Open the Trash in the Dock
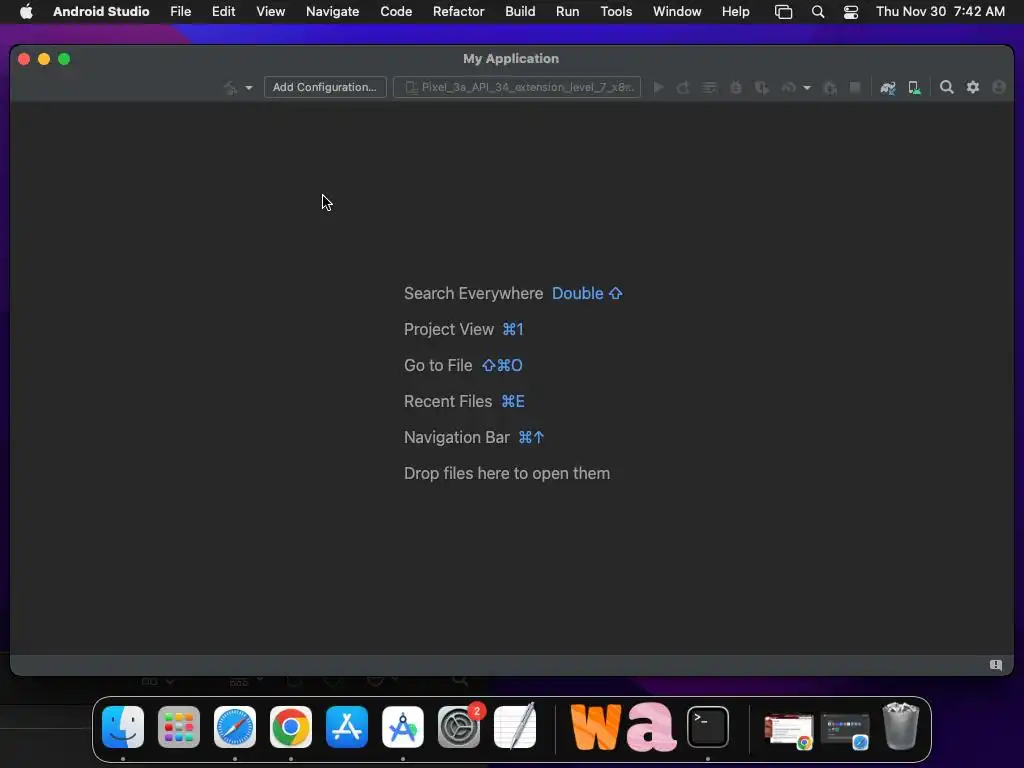The image size is (1024, 768). click(x=901, y=726)
